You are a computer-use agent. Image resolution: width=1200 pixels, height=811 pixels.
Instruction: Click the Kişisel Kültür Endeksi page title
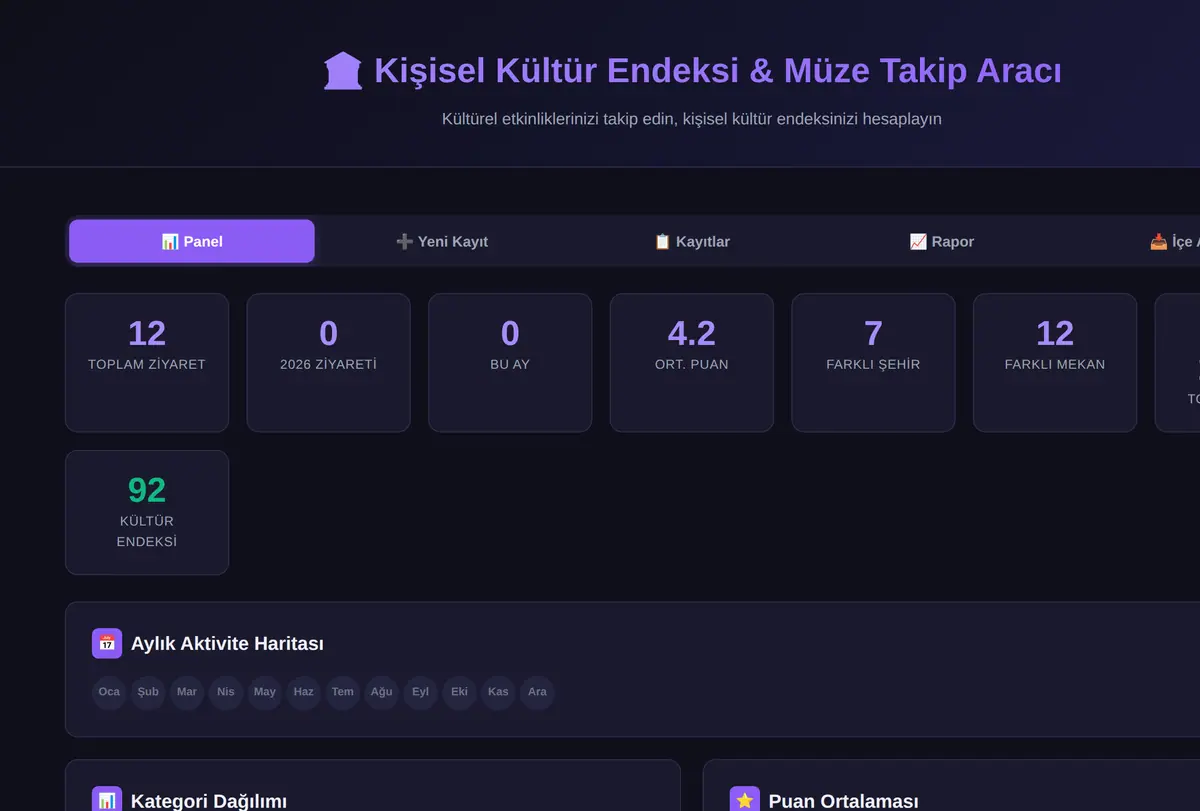717,71
